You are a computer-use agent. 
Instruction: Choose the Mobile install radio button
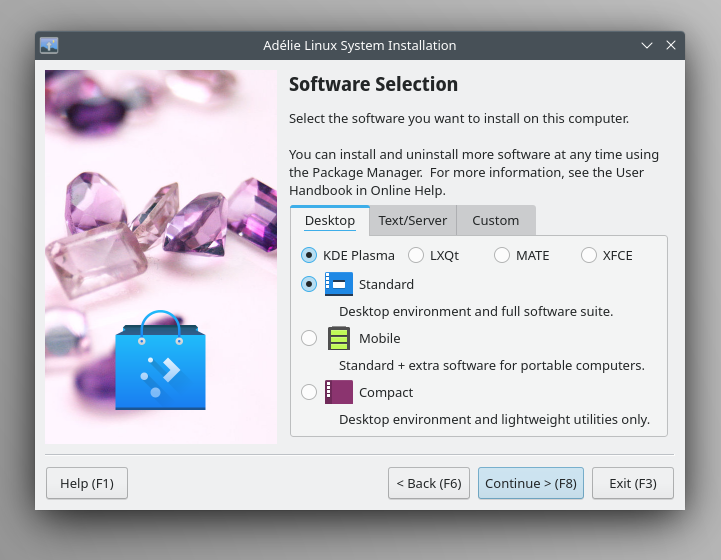(309, 338)
